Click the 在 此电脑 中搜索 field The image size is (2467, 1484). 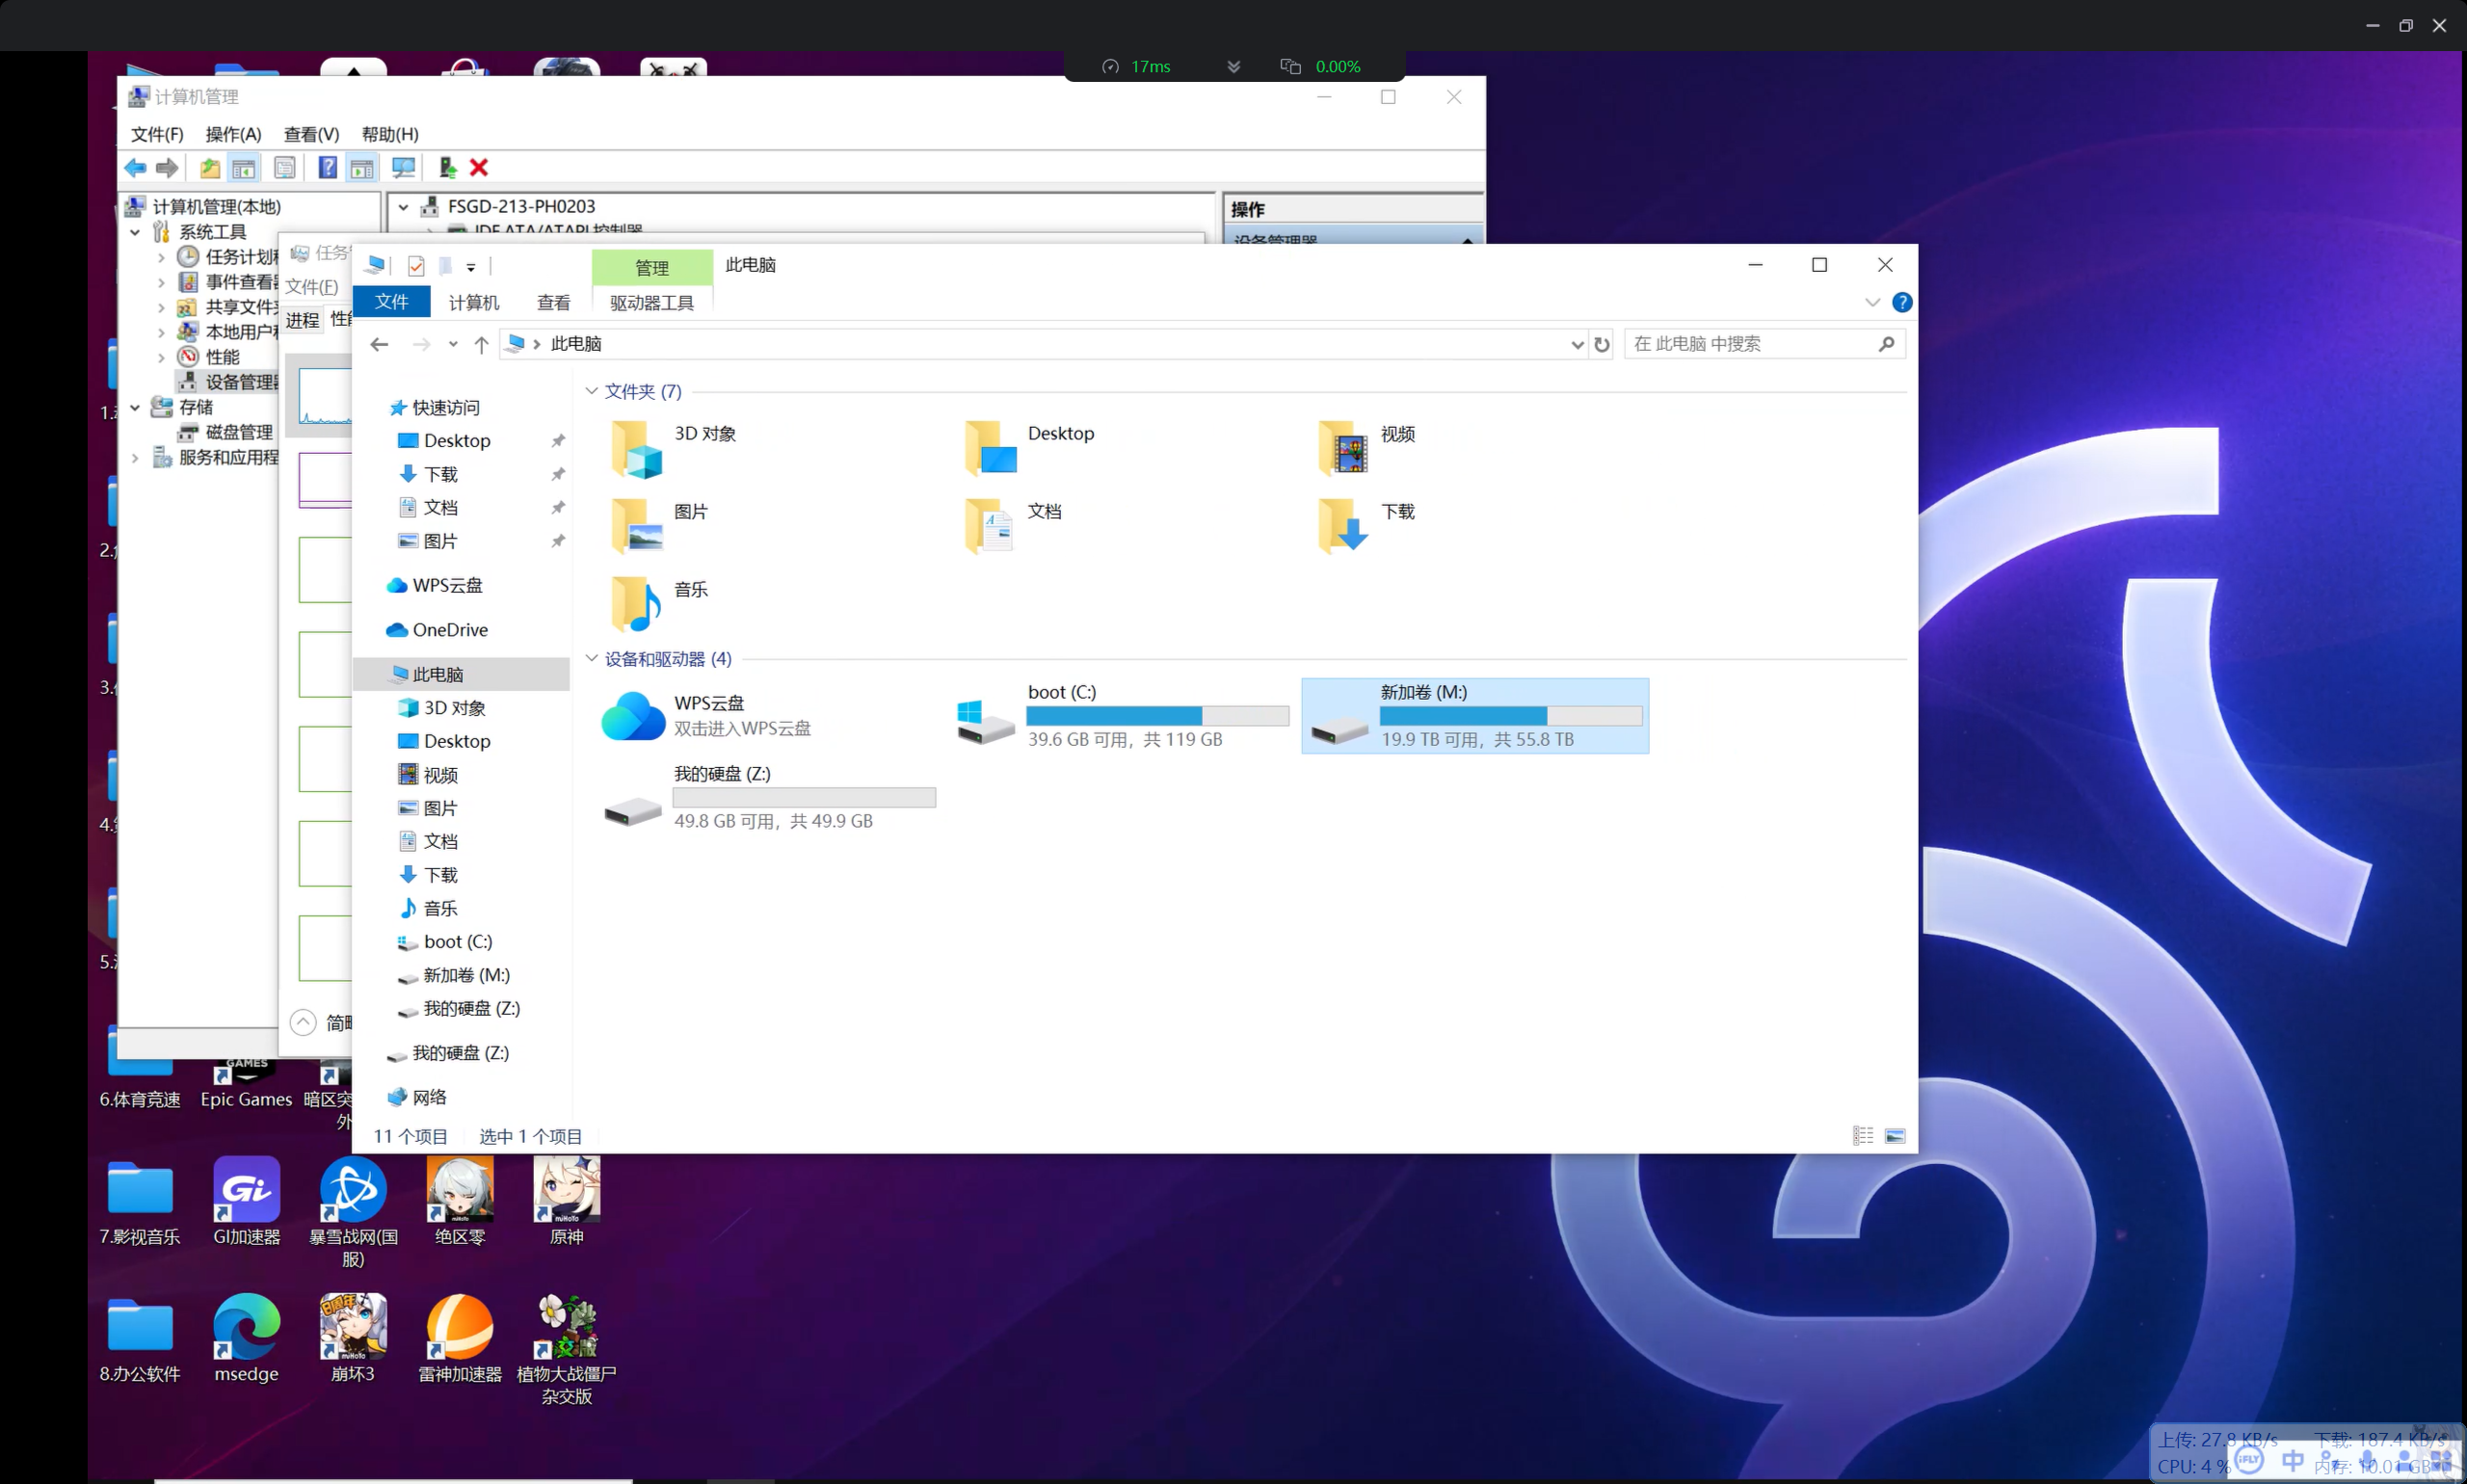(x=1751, y=344)
